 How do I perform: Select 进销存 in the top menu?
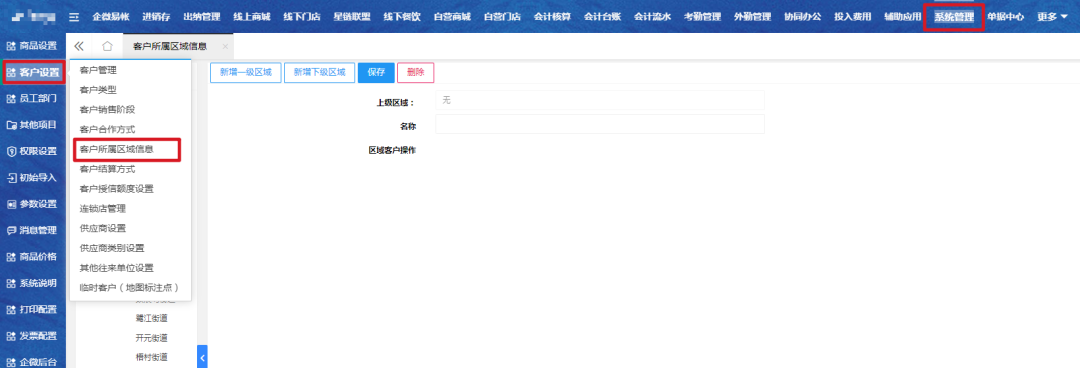tap(156, 17)
